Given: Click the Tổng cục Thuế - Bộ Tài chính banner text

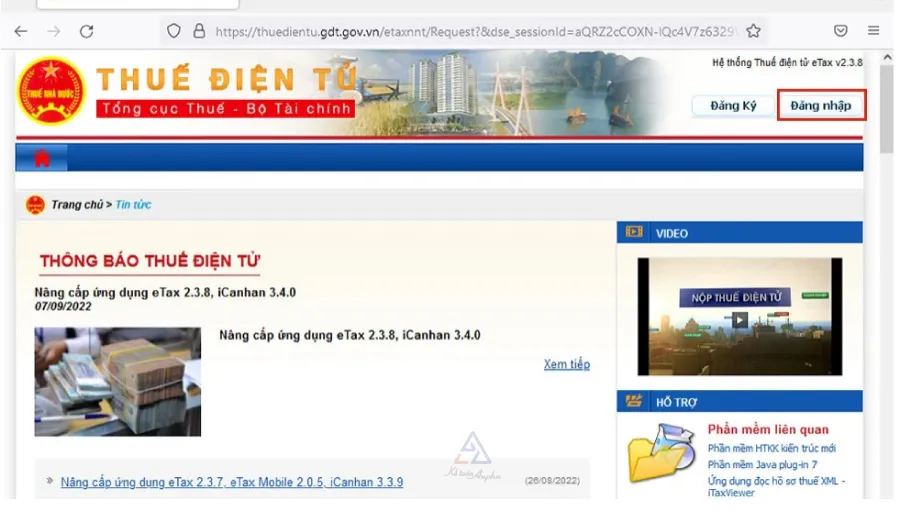Looking at the screenshot, I should click(226, 109).
